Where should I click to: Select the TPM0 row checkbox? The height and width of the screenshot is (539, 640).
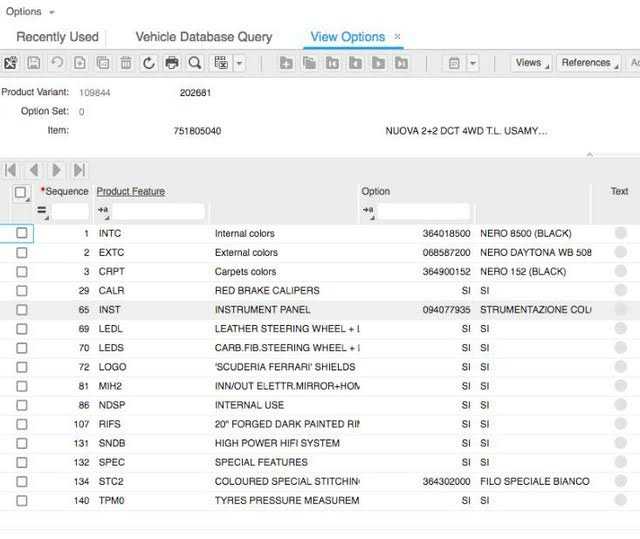point(22,500)
